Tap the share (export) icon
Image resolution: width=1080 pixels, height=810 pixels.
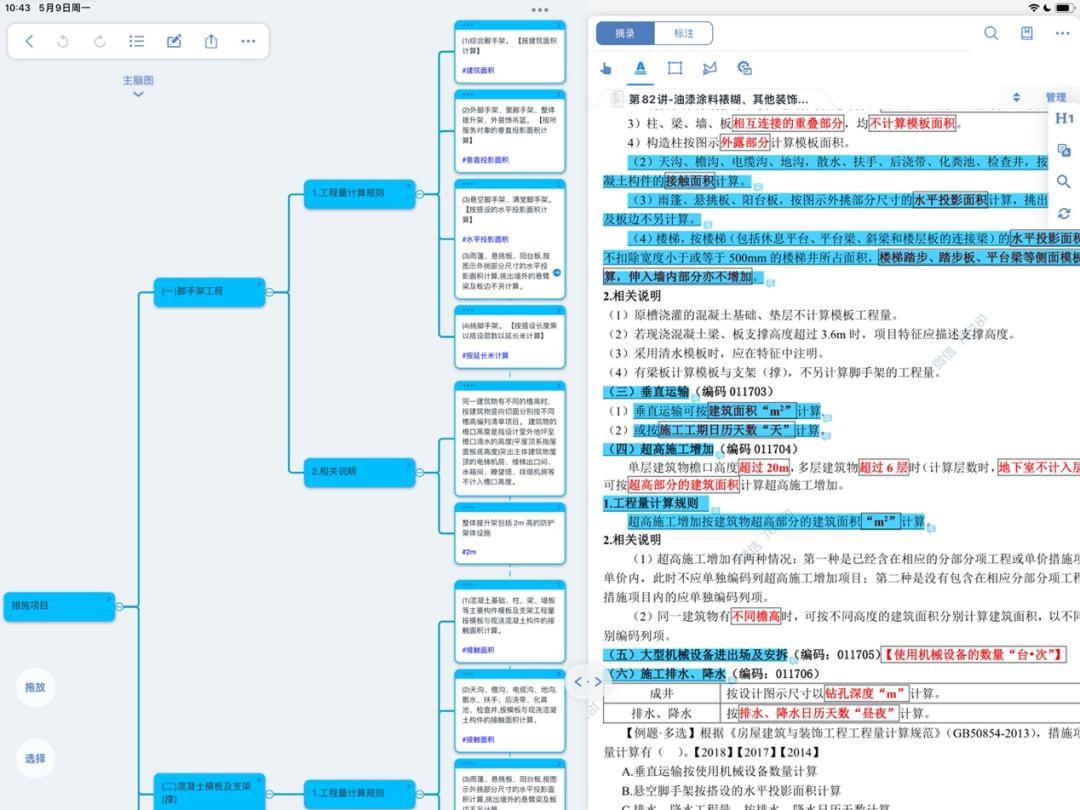point(210,41)
